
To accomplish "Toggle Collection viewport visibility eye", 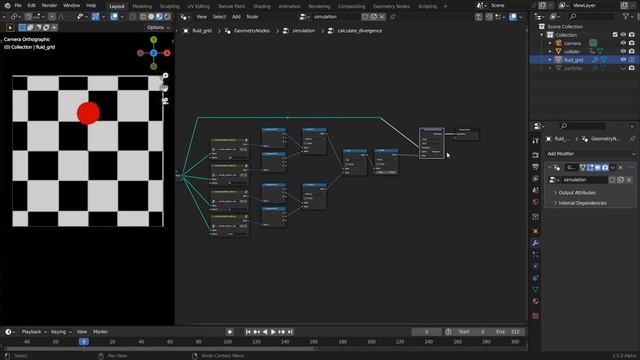I will (623, 35).
